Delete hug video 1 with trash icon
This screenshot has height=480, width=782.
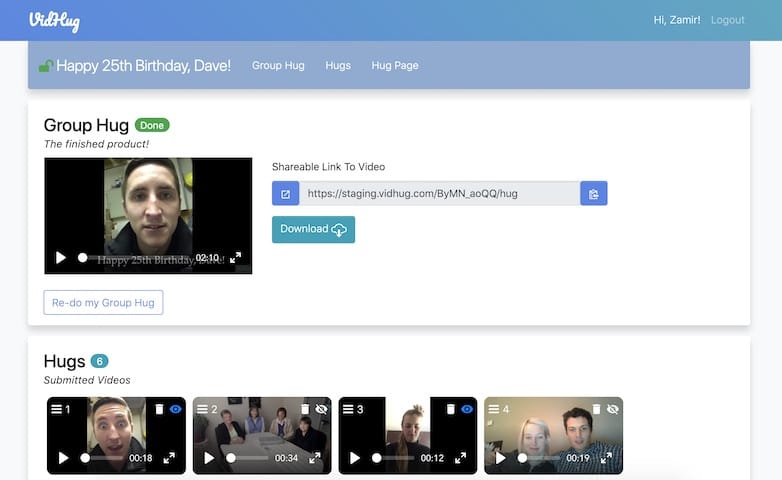[x=159, y=409]
